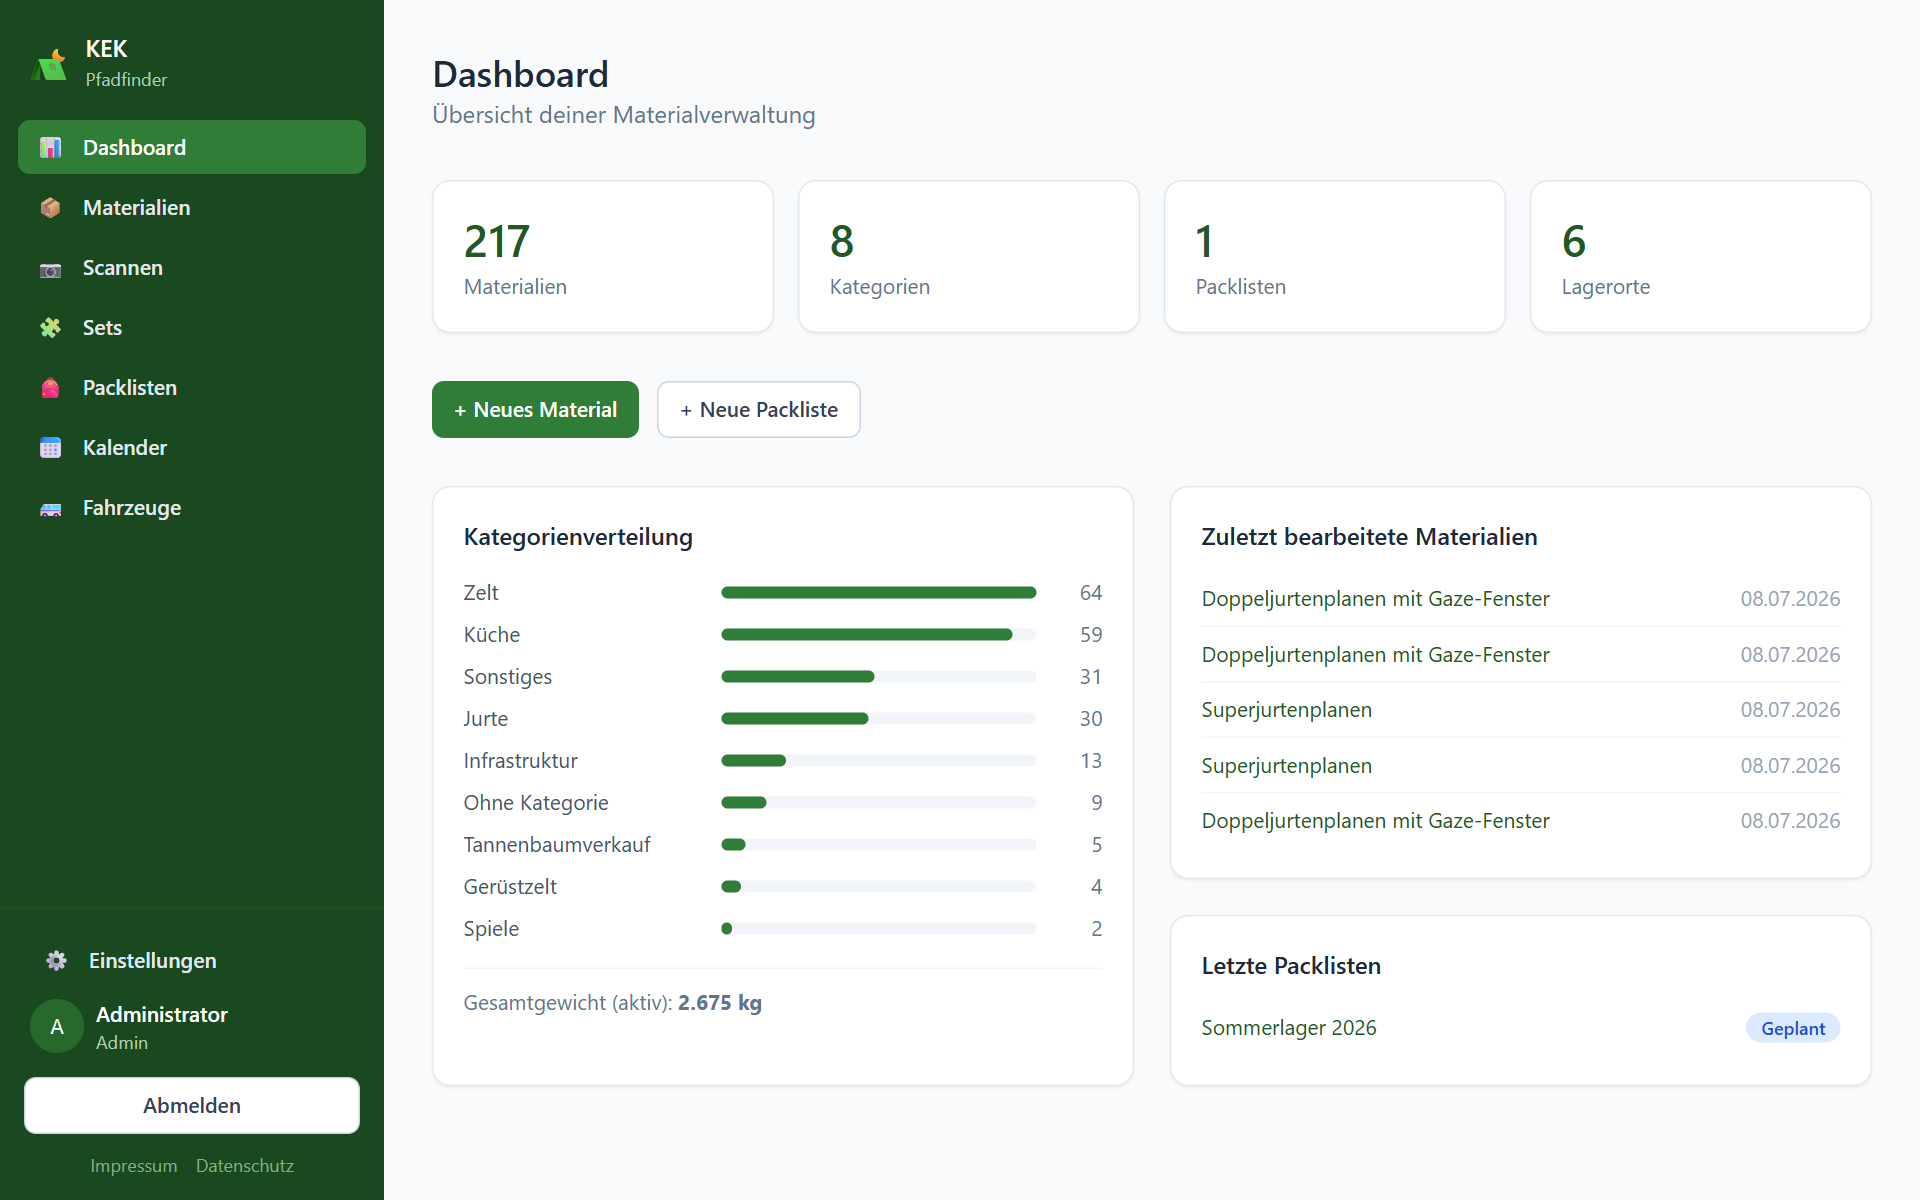Click the Gerüstzelt progress bar
The height and width of the screenshot is (1200, 1920).
(x=879, y=887)
